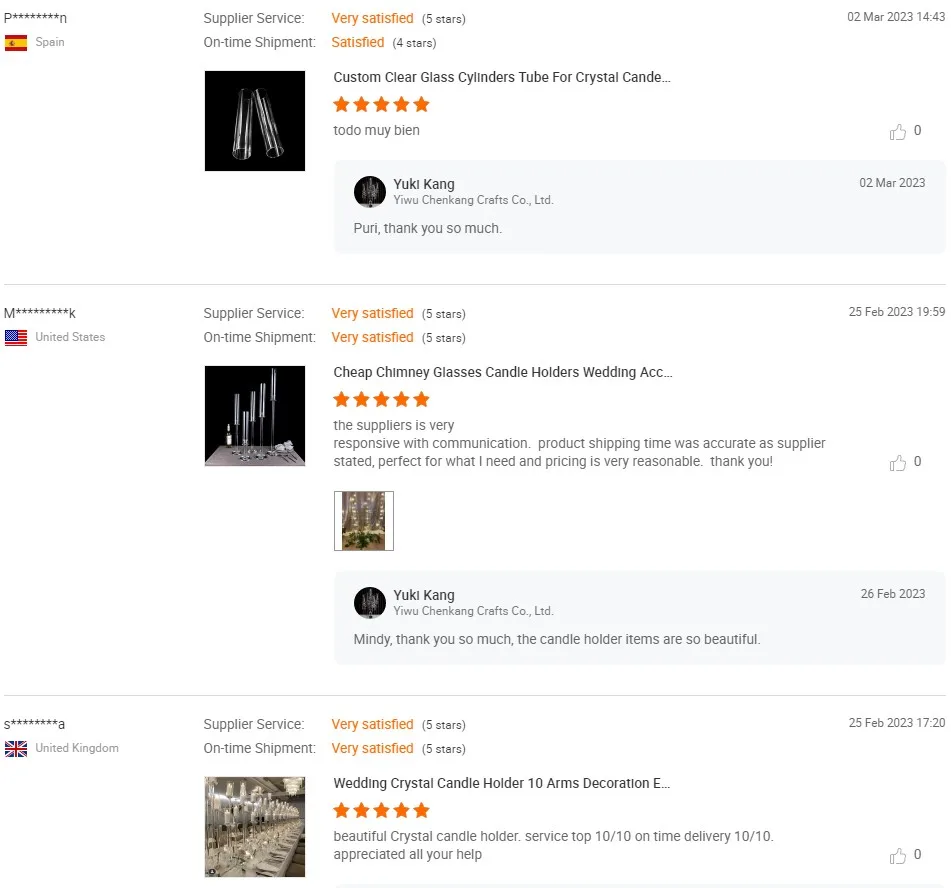951x888 pixels.
Task: Open Wedding Crystal Candle Holder 10 Arms link
Action: 502,784
